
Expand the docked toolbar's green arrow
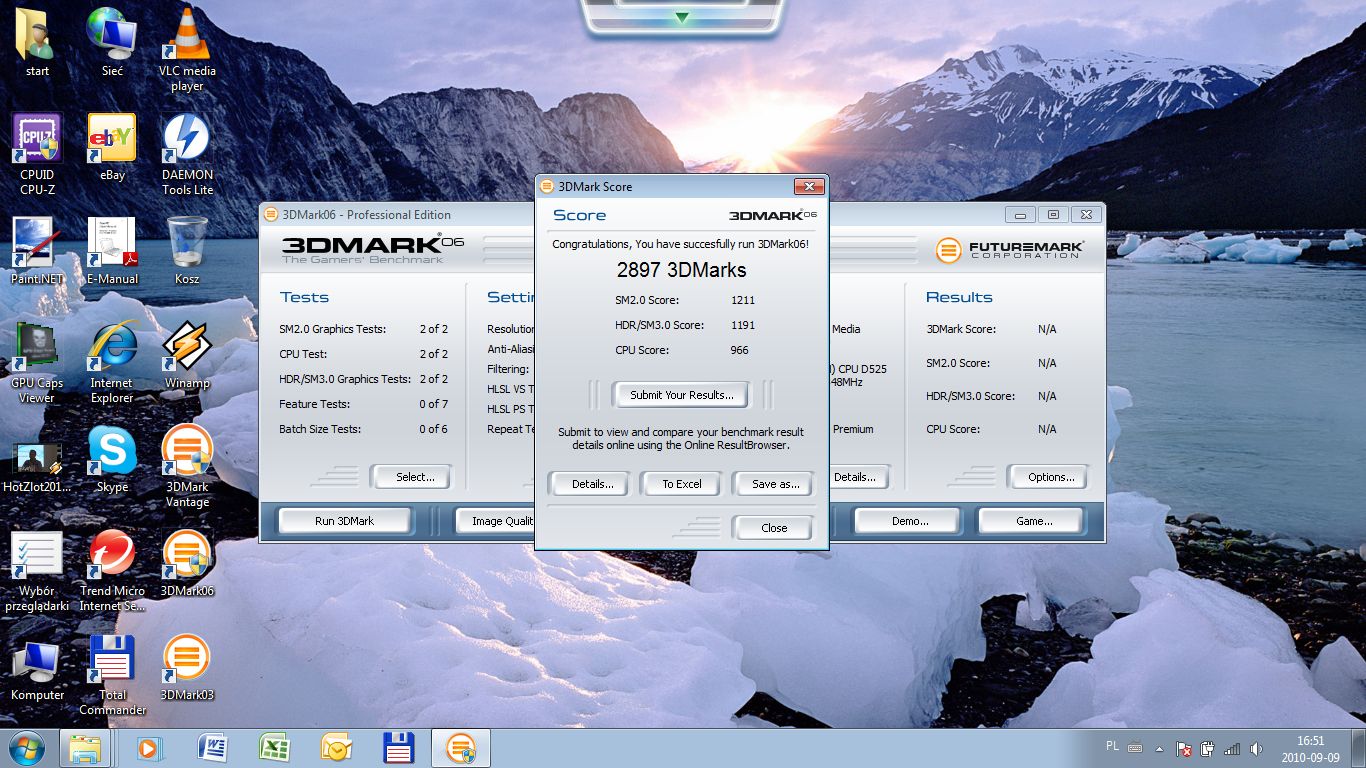(x=682, y=18)
